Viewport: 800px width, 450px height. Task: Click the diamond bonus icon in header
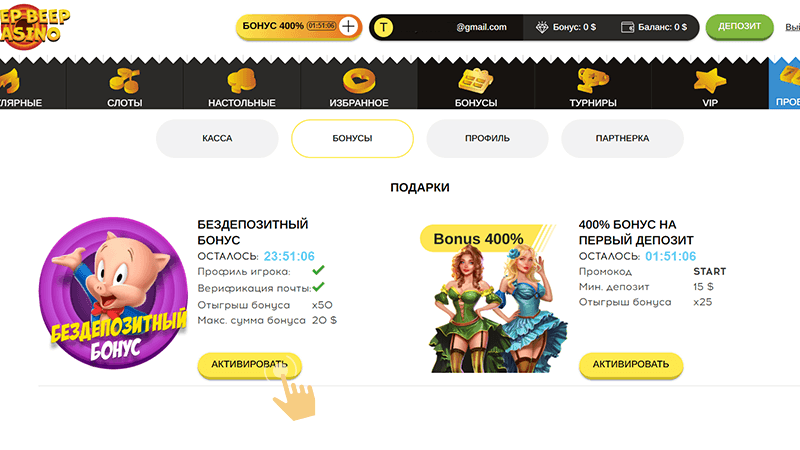coord(541,27)
